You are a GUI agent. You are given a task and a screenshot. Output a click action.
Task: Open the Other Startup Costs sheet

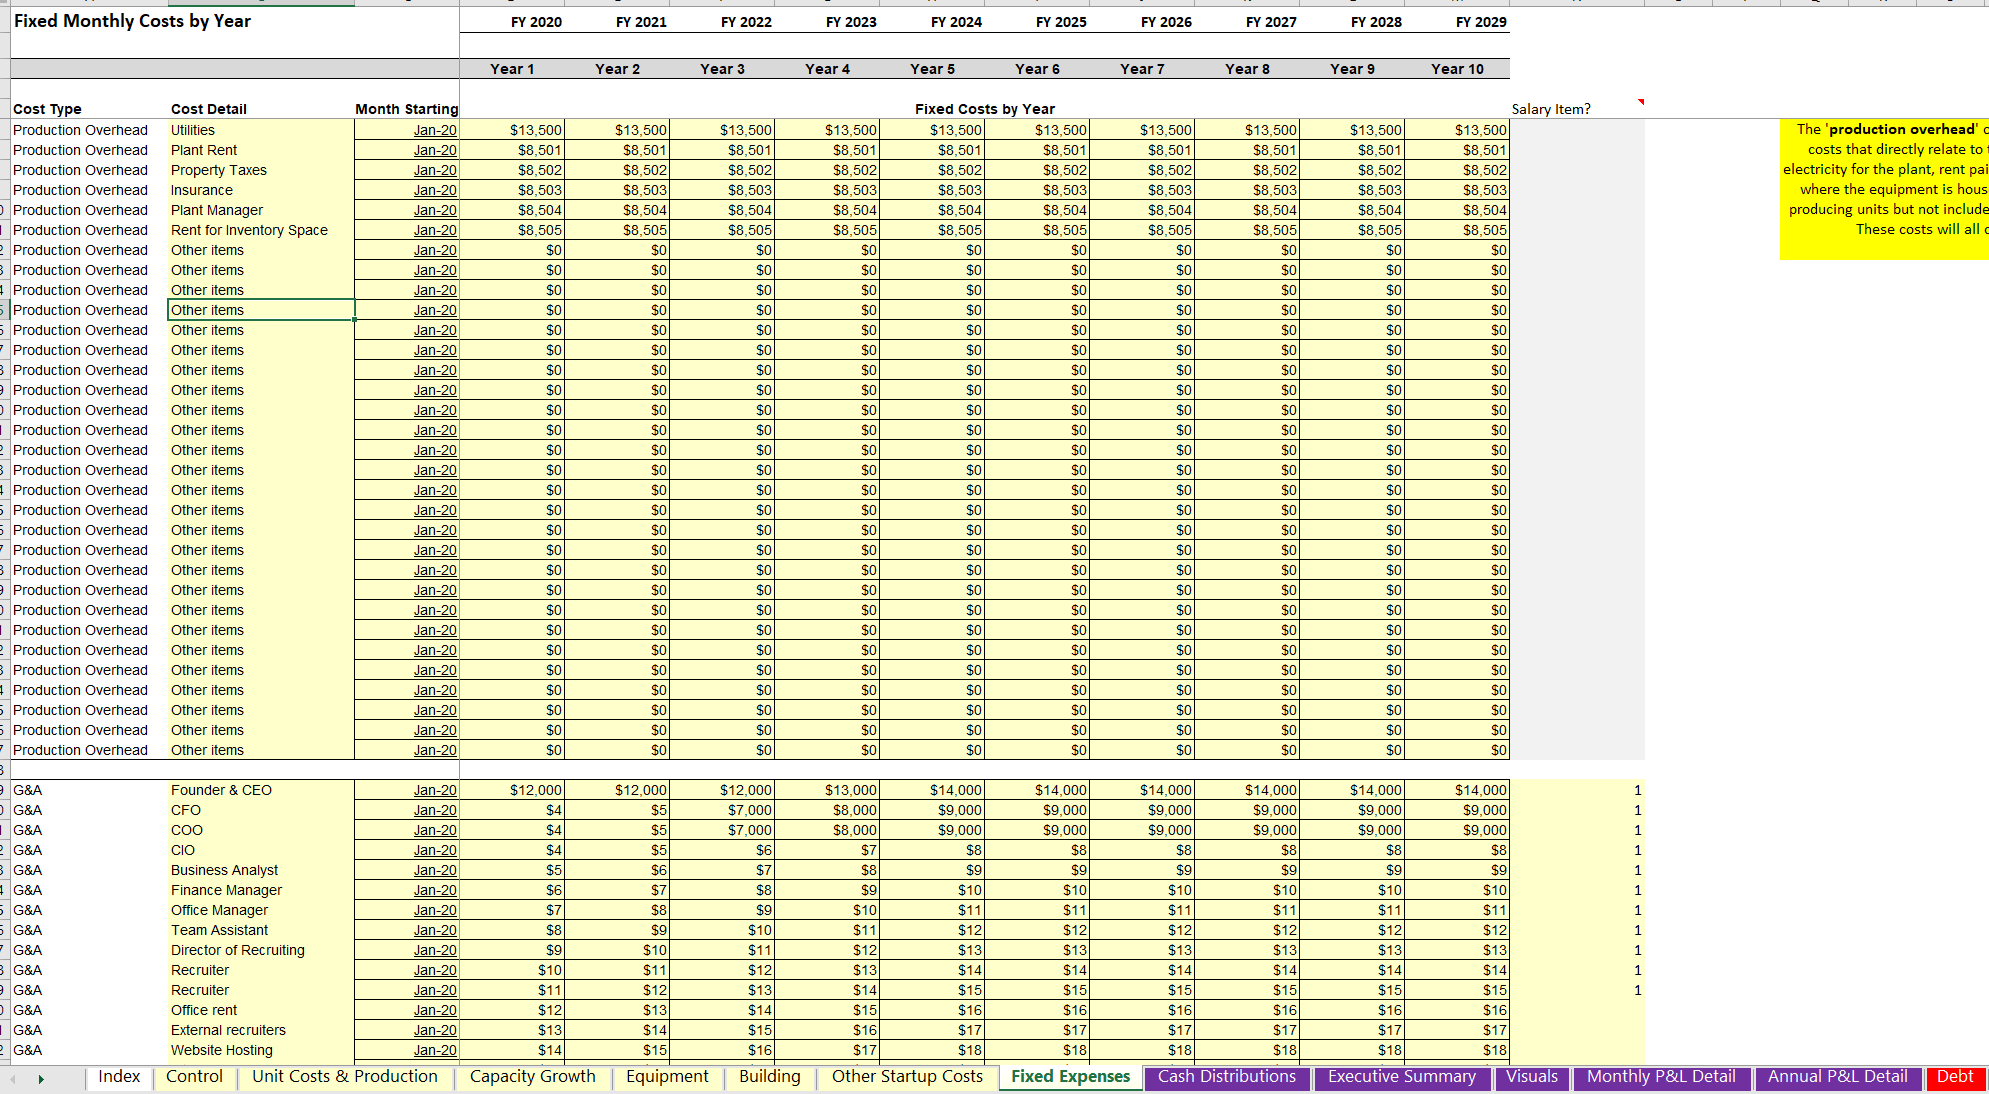tap(906, 1077)
